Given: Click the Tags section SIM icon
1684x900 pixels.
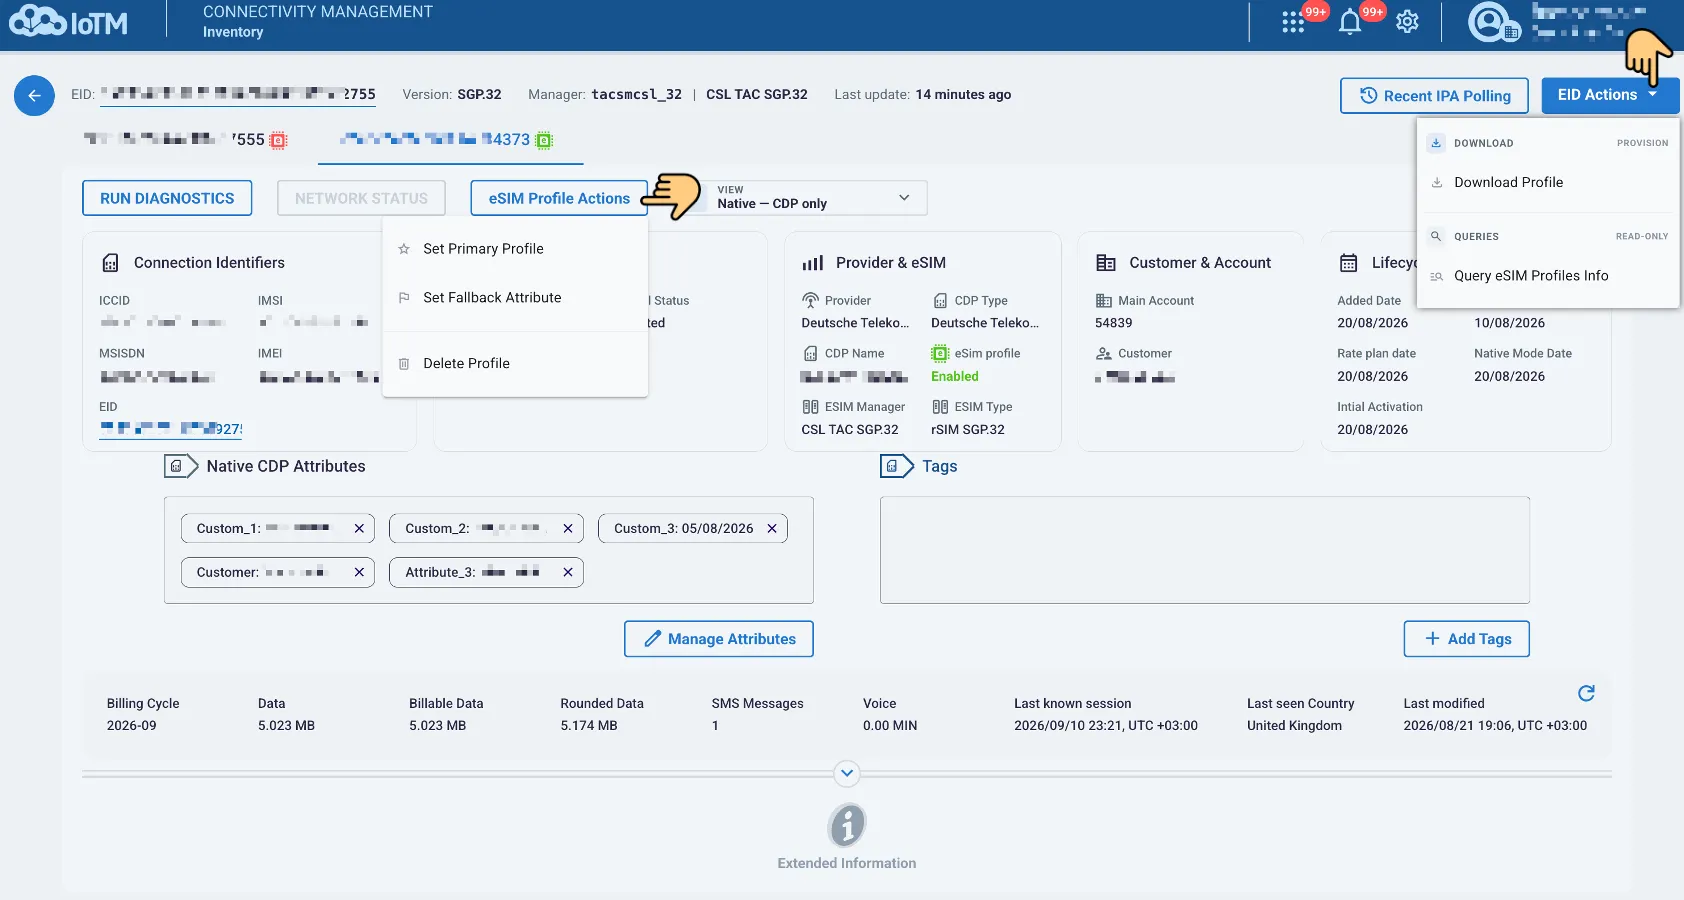Looking at the screenshot, I should [x=897, y=466].
